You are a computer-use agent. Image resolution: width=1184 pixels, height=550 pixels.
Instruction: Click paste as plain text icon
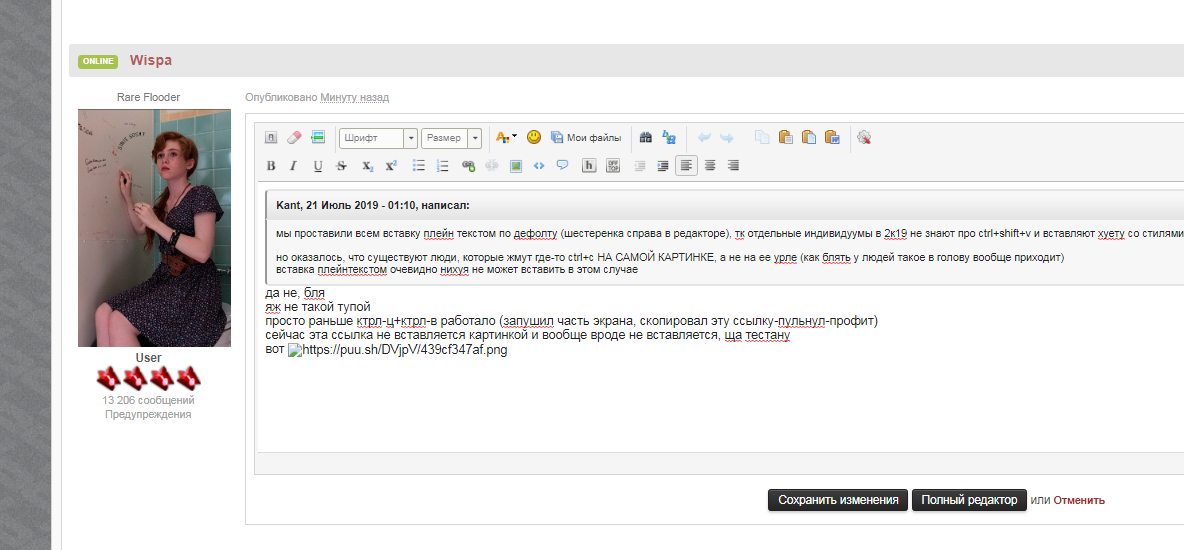point(809,138)
